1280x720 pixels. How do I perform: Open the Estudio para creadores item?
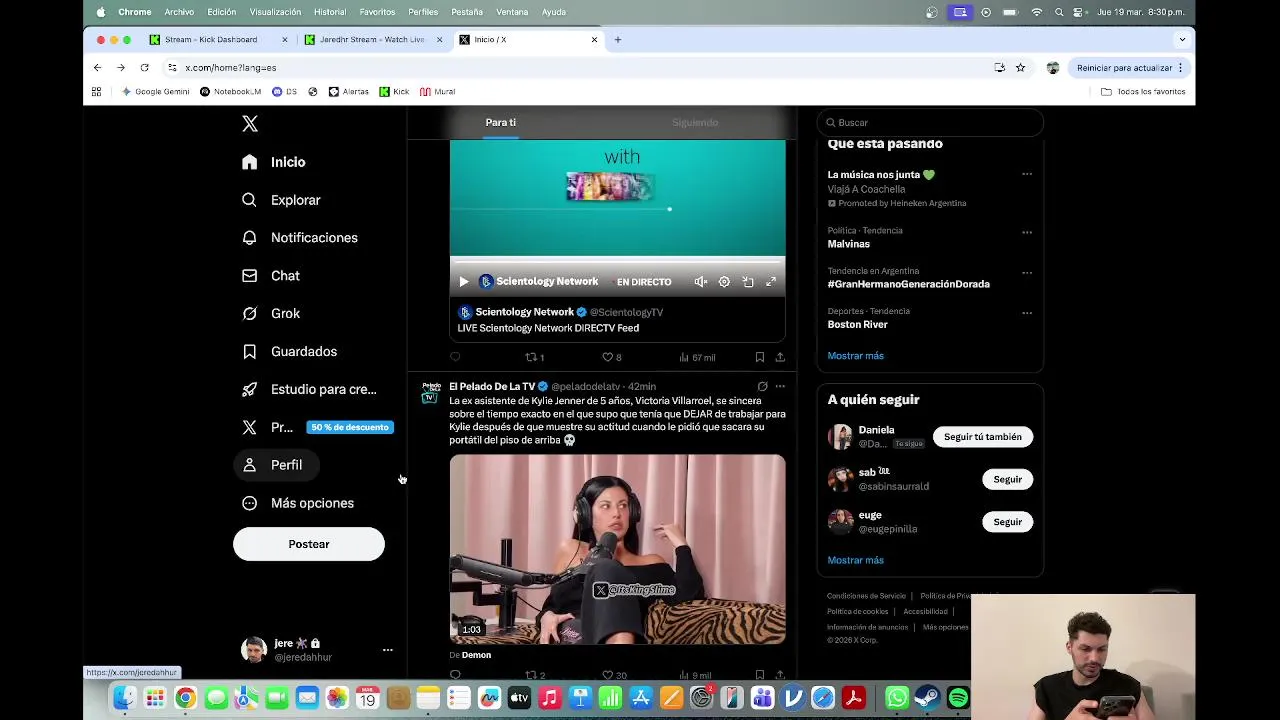(x=310, y=389)
